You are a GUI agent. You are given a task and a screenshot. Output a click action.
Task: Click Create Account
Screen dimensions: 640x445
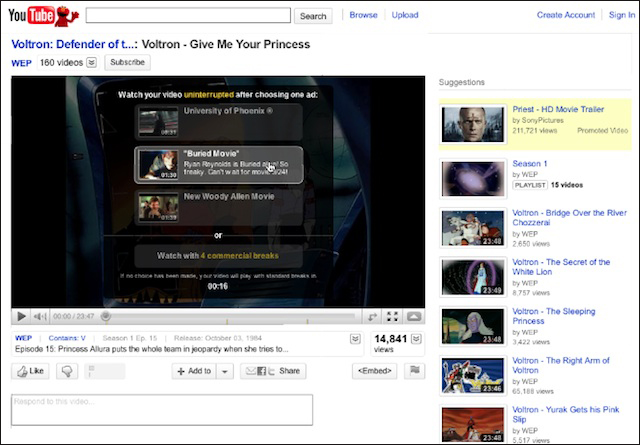click(566, 15)
